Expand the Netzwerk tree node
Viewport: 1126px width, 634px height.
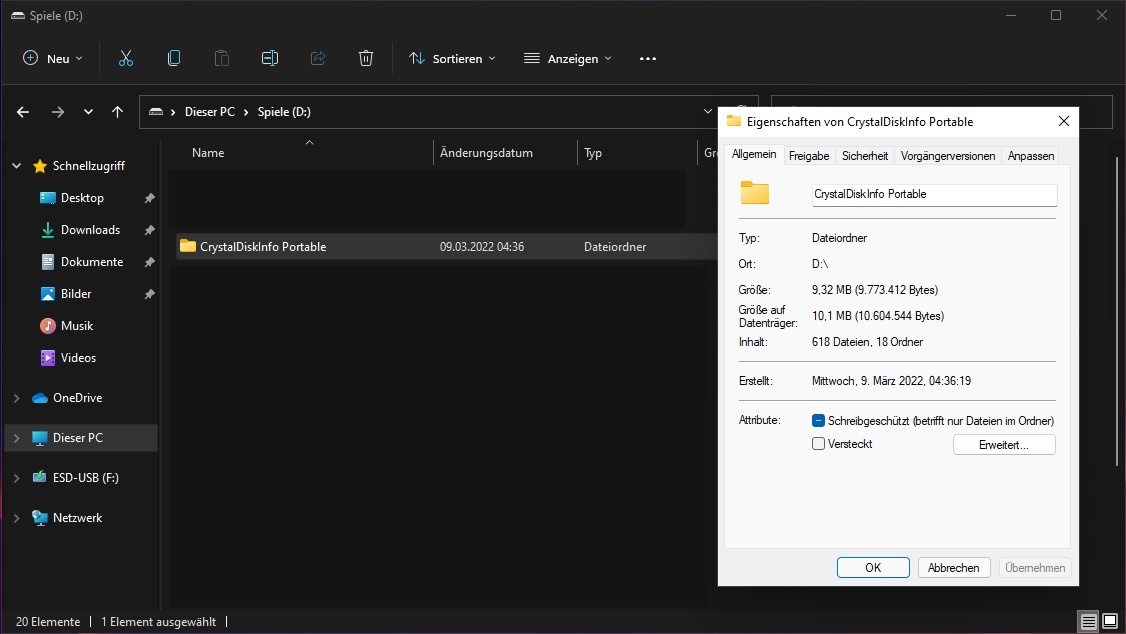(x=17, y=518)
